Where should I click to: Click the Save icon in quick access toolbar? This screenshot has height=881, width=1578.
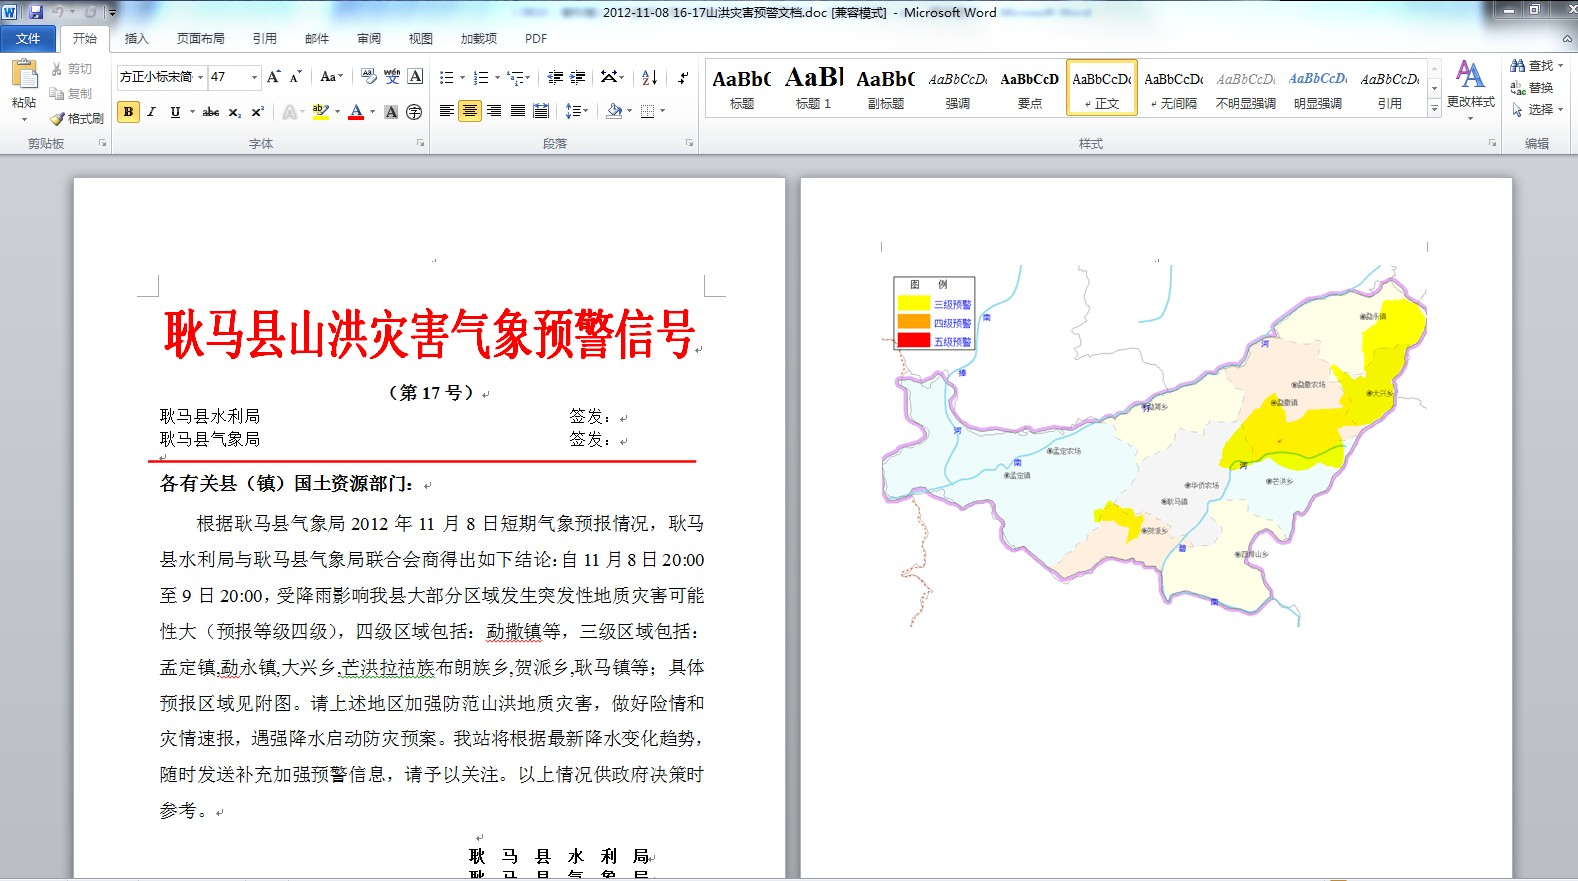[x=36, y=12]
